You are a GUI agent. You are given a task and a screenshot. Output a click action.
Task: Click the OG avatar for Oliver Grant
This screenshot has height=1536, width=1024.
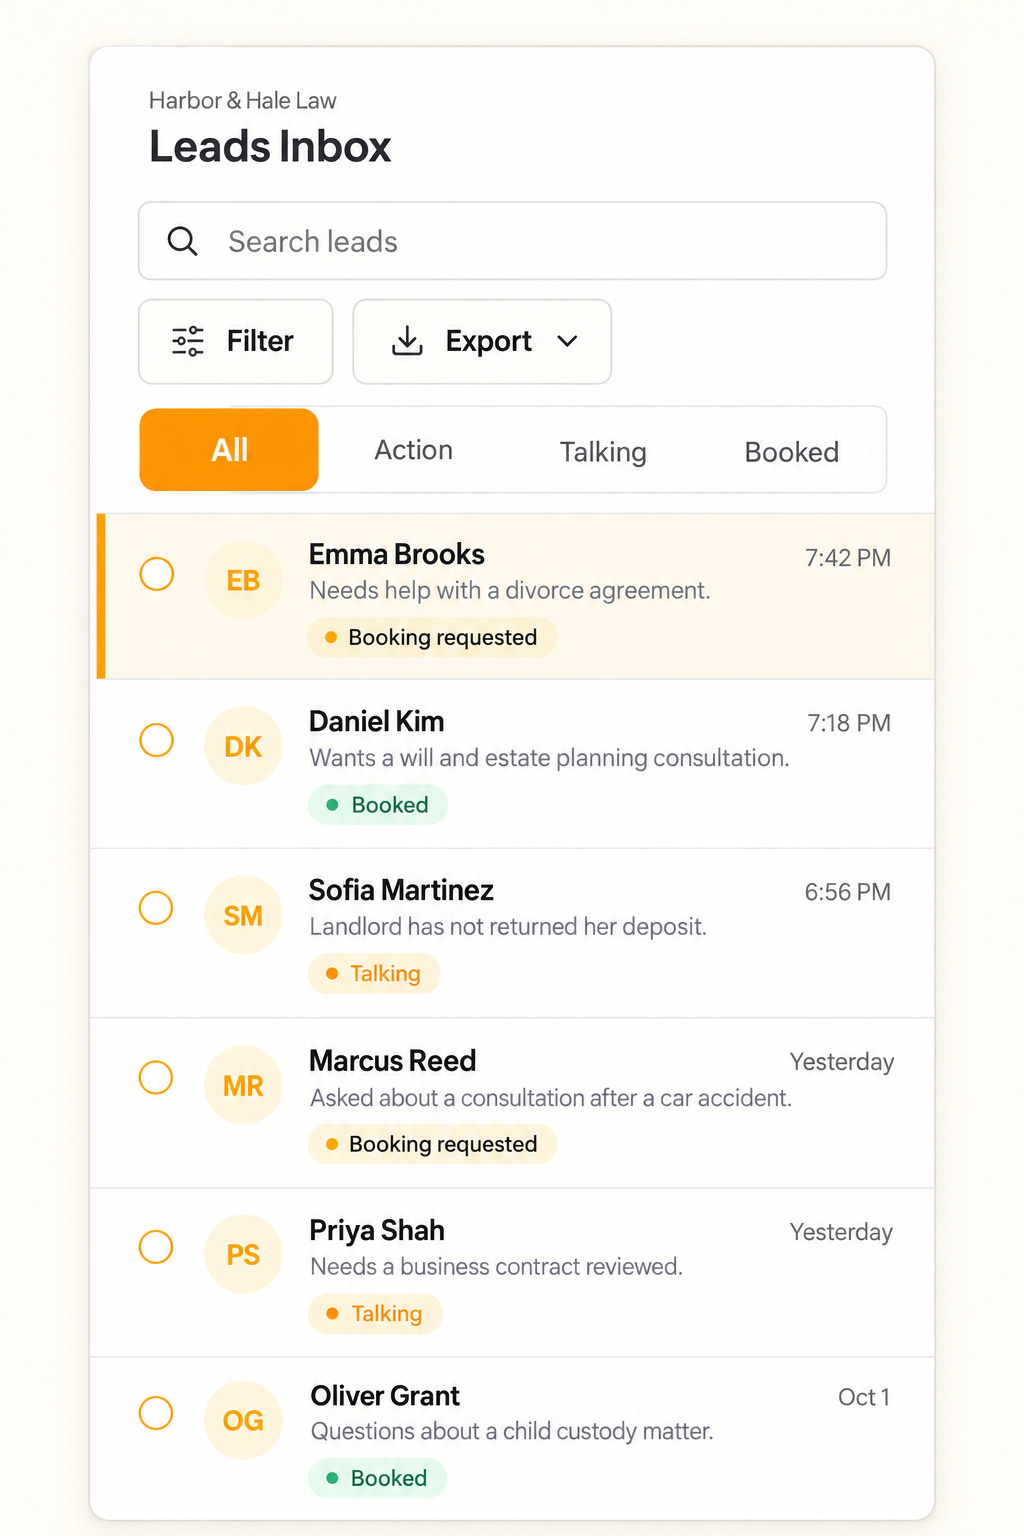tap(243, 1420)
